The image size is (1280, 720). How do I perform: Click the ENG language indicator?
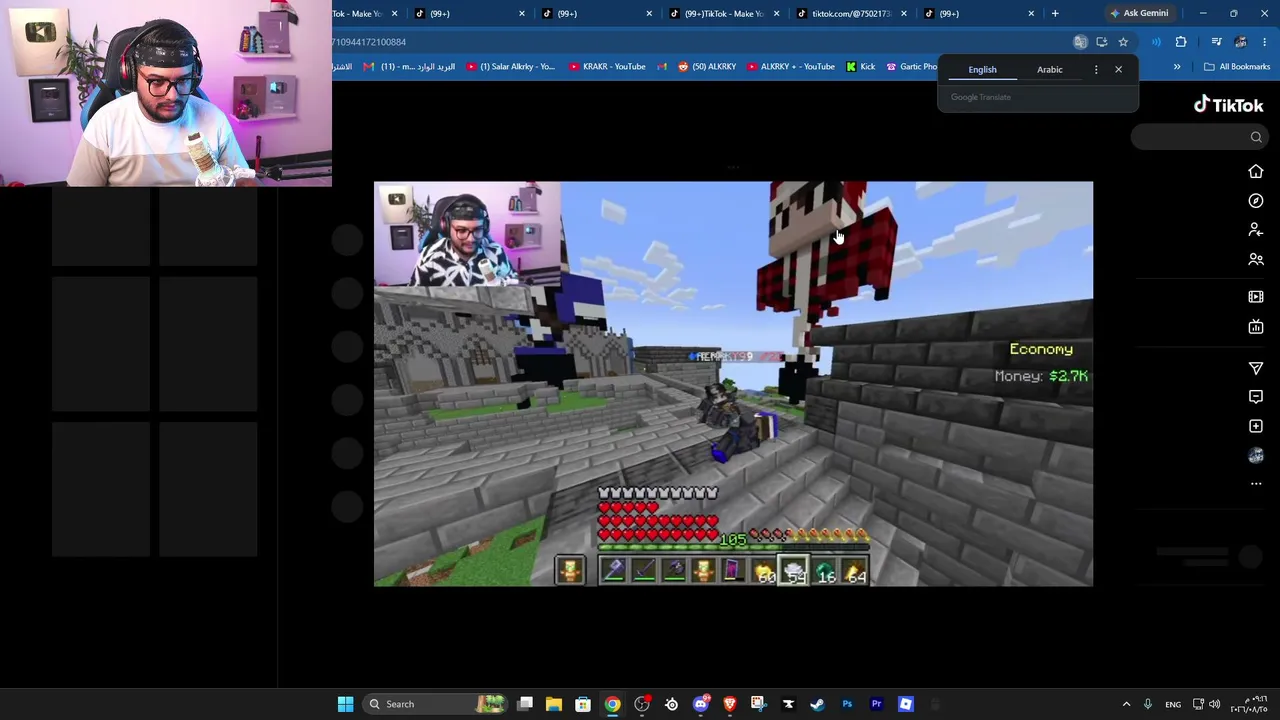coord(1173,704)
